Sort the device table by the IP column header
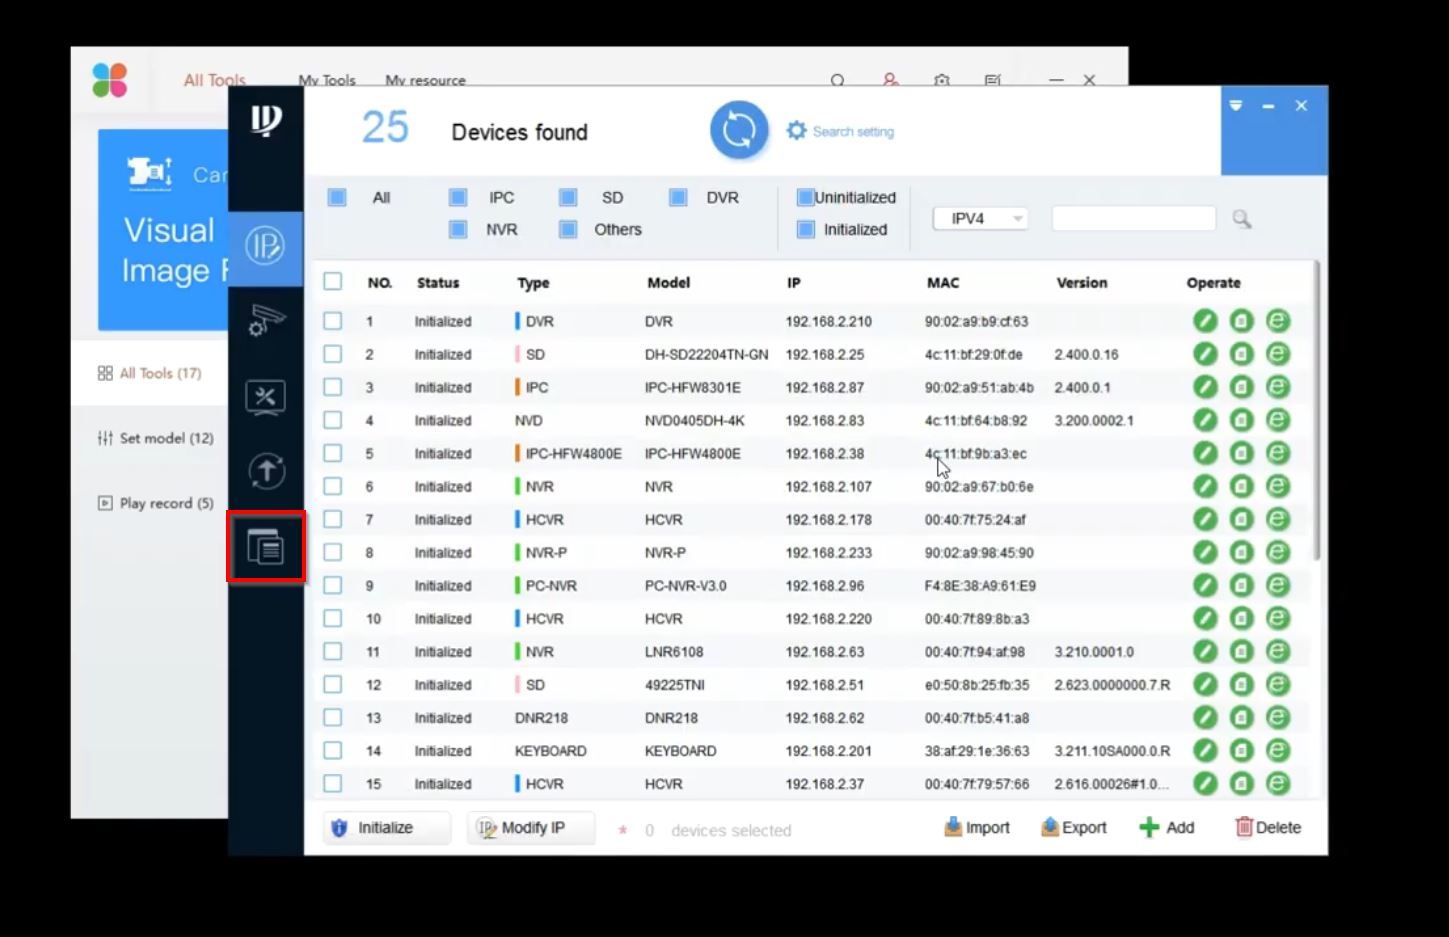 (794, 283)
